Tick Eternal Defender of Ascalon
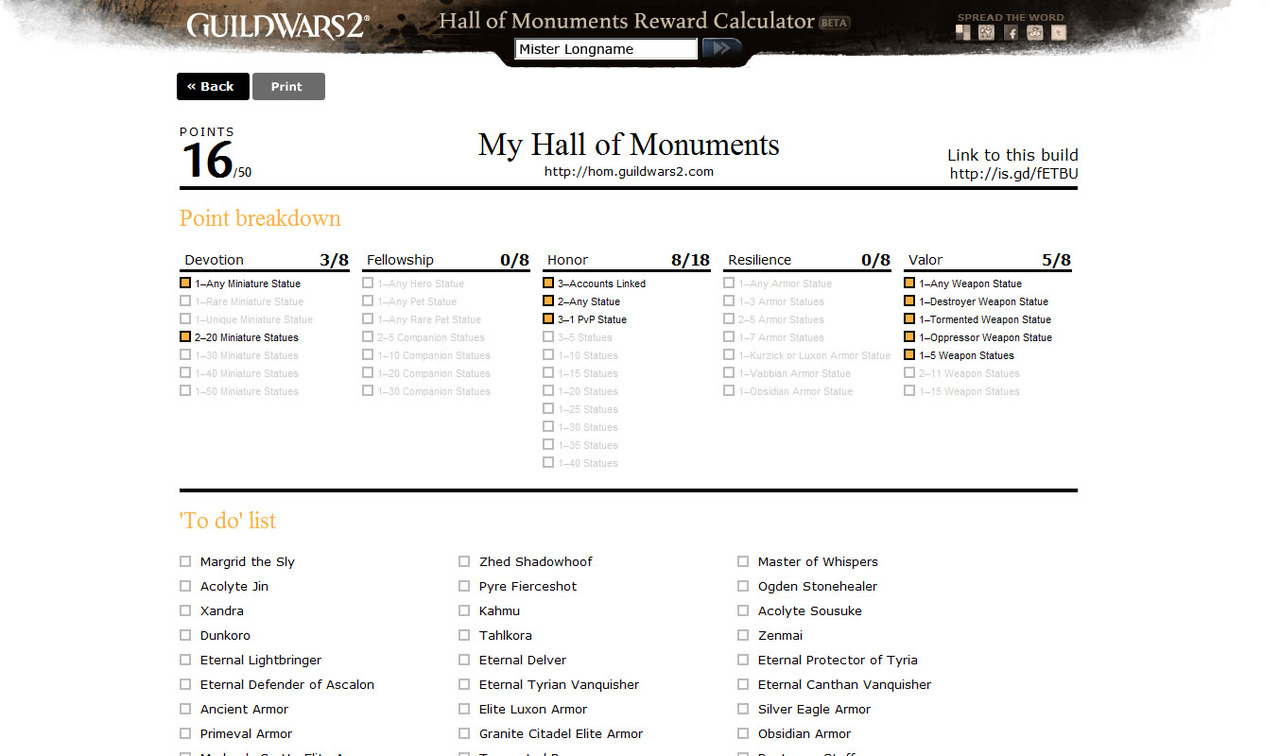 click(x=185, y=684)
